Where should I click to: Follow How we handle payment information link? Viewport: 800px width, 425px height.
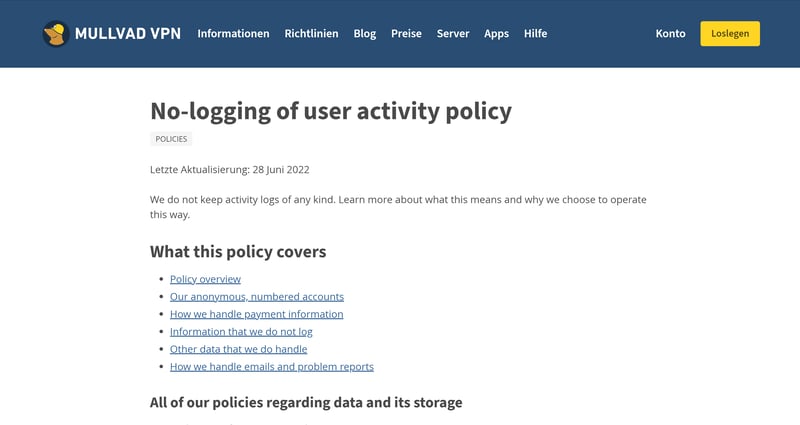pos(256,314)
